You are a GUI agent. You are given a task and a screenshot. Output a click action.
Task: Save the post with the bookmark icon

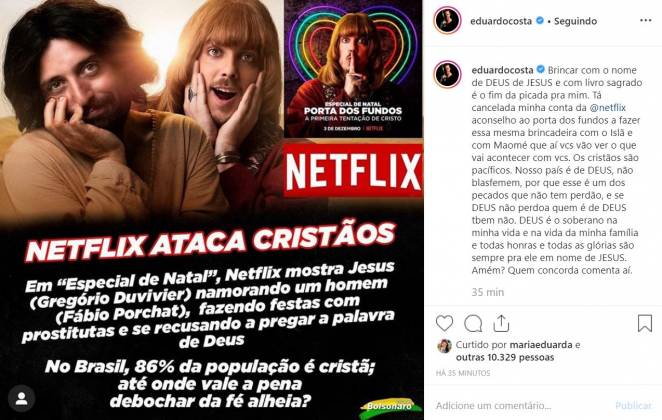(645, 323)
